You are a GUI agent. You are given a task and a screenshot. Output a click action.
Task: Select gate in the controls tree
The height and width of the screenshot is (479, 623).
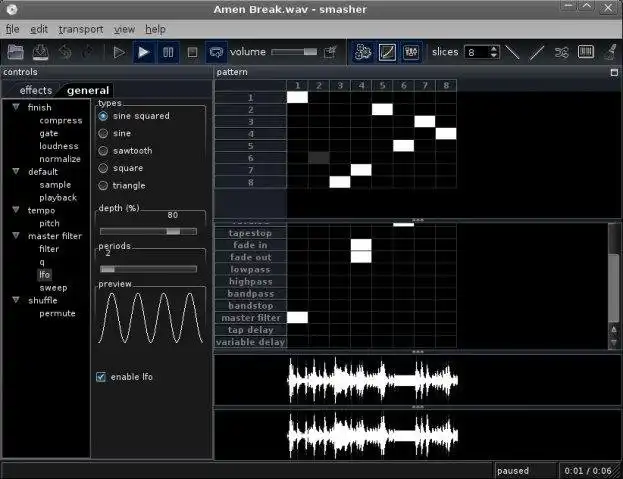(x=49, y=133)
